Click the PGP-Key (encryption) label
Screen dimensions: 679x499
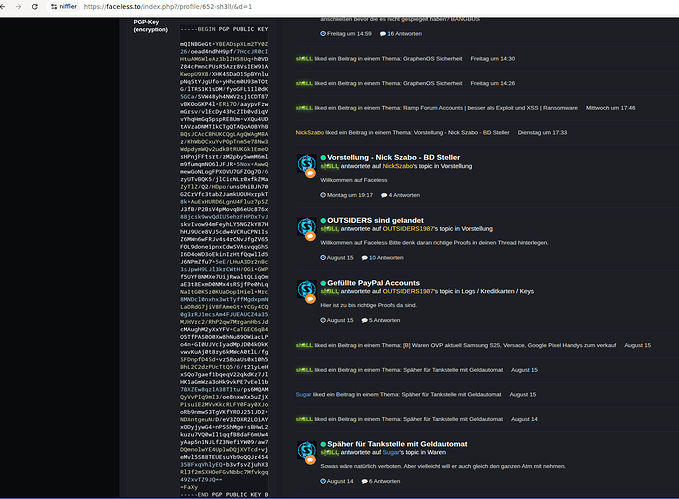pos(150,26)
